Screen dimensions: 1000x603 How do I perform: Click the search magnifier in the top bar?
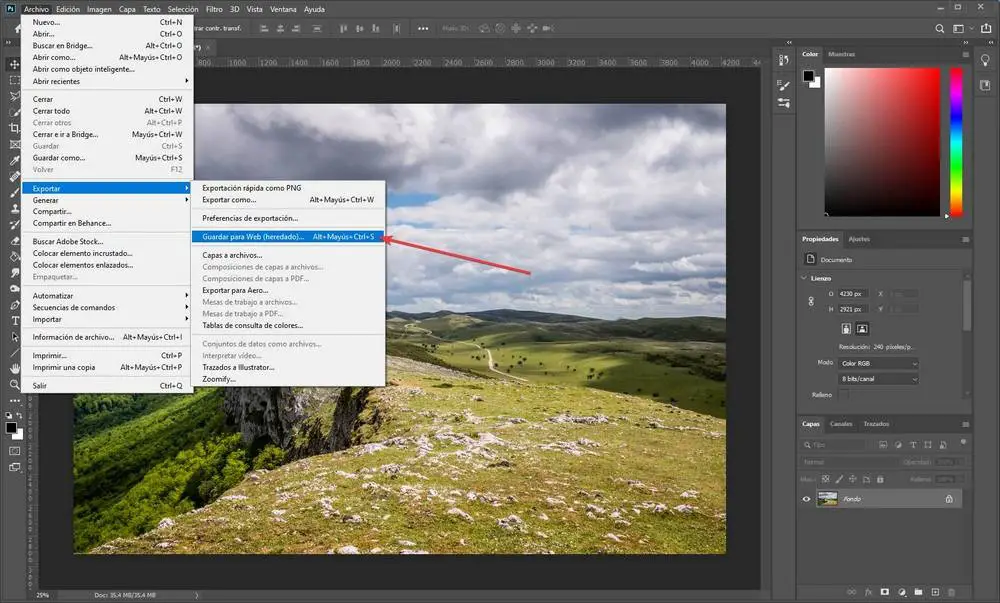(939, 29)
